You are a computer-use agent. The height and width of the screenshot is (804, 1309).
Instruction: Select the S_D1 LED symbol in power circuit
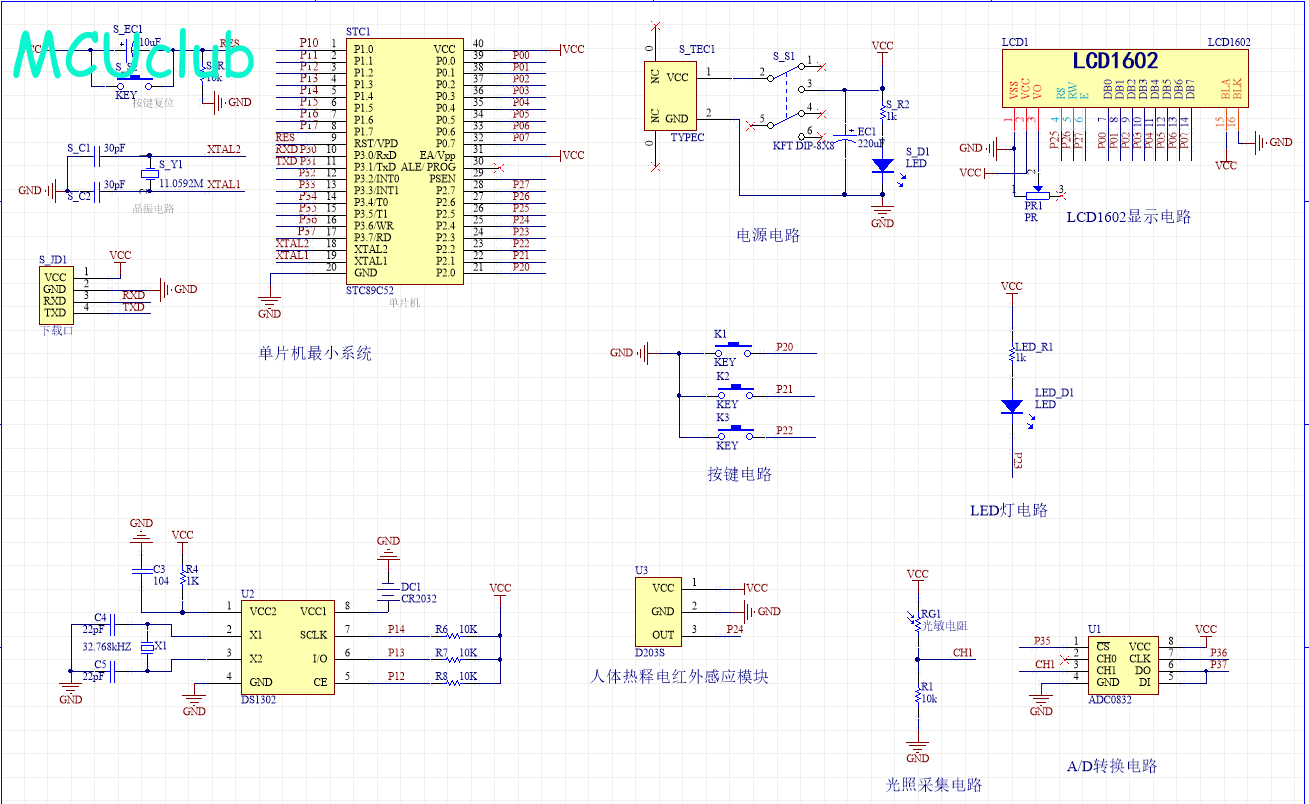[882, 166]
